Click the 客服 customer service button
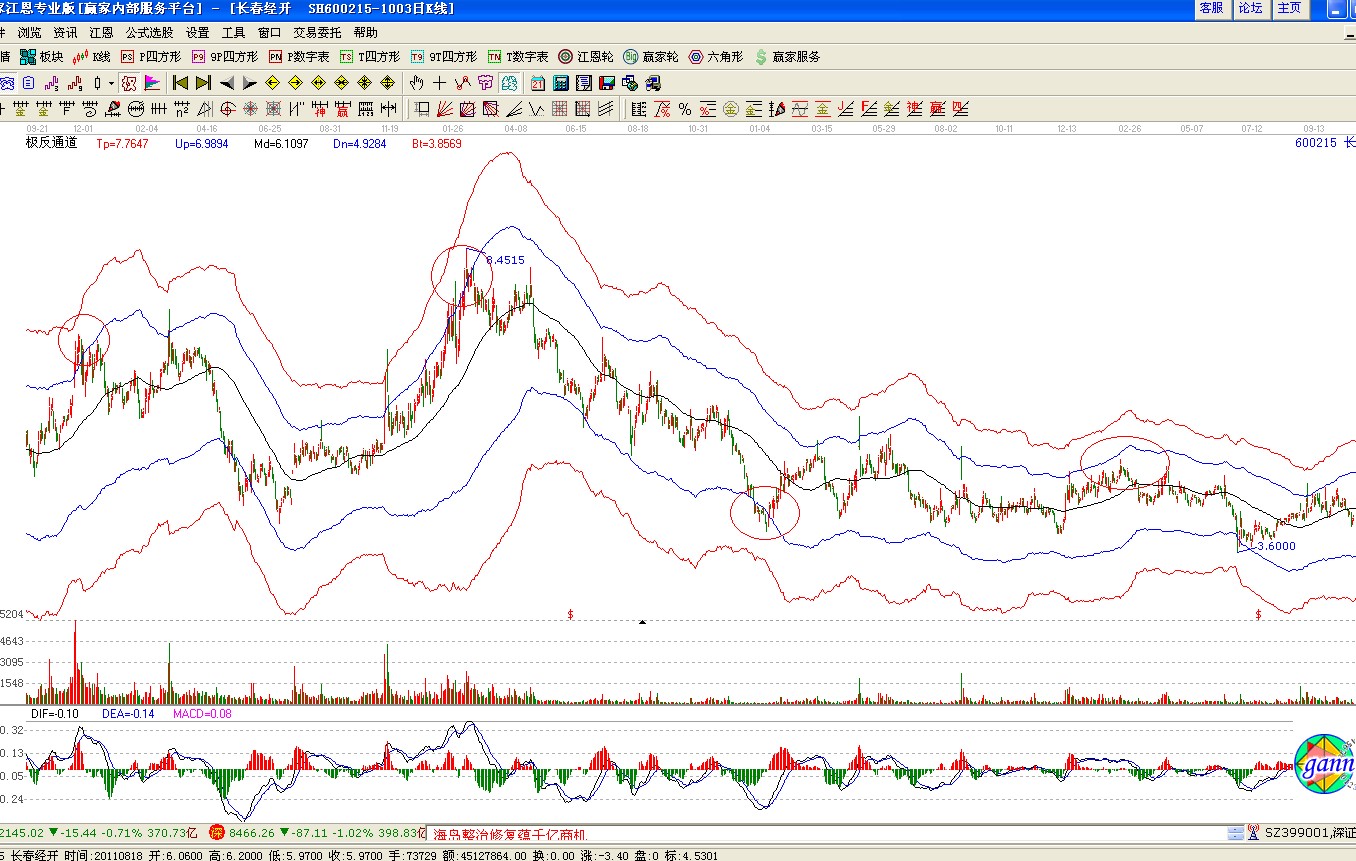Screen dimensions: 1356x861 (x=1211, y=8)
